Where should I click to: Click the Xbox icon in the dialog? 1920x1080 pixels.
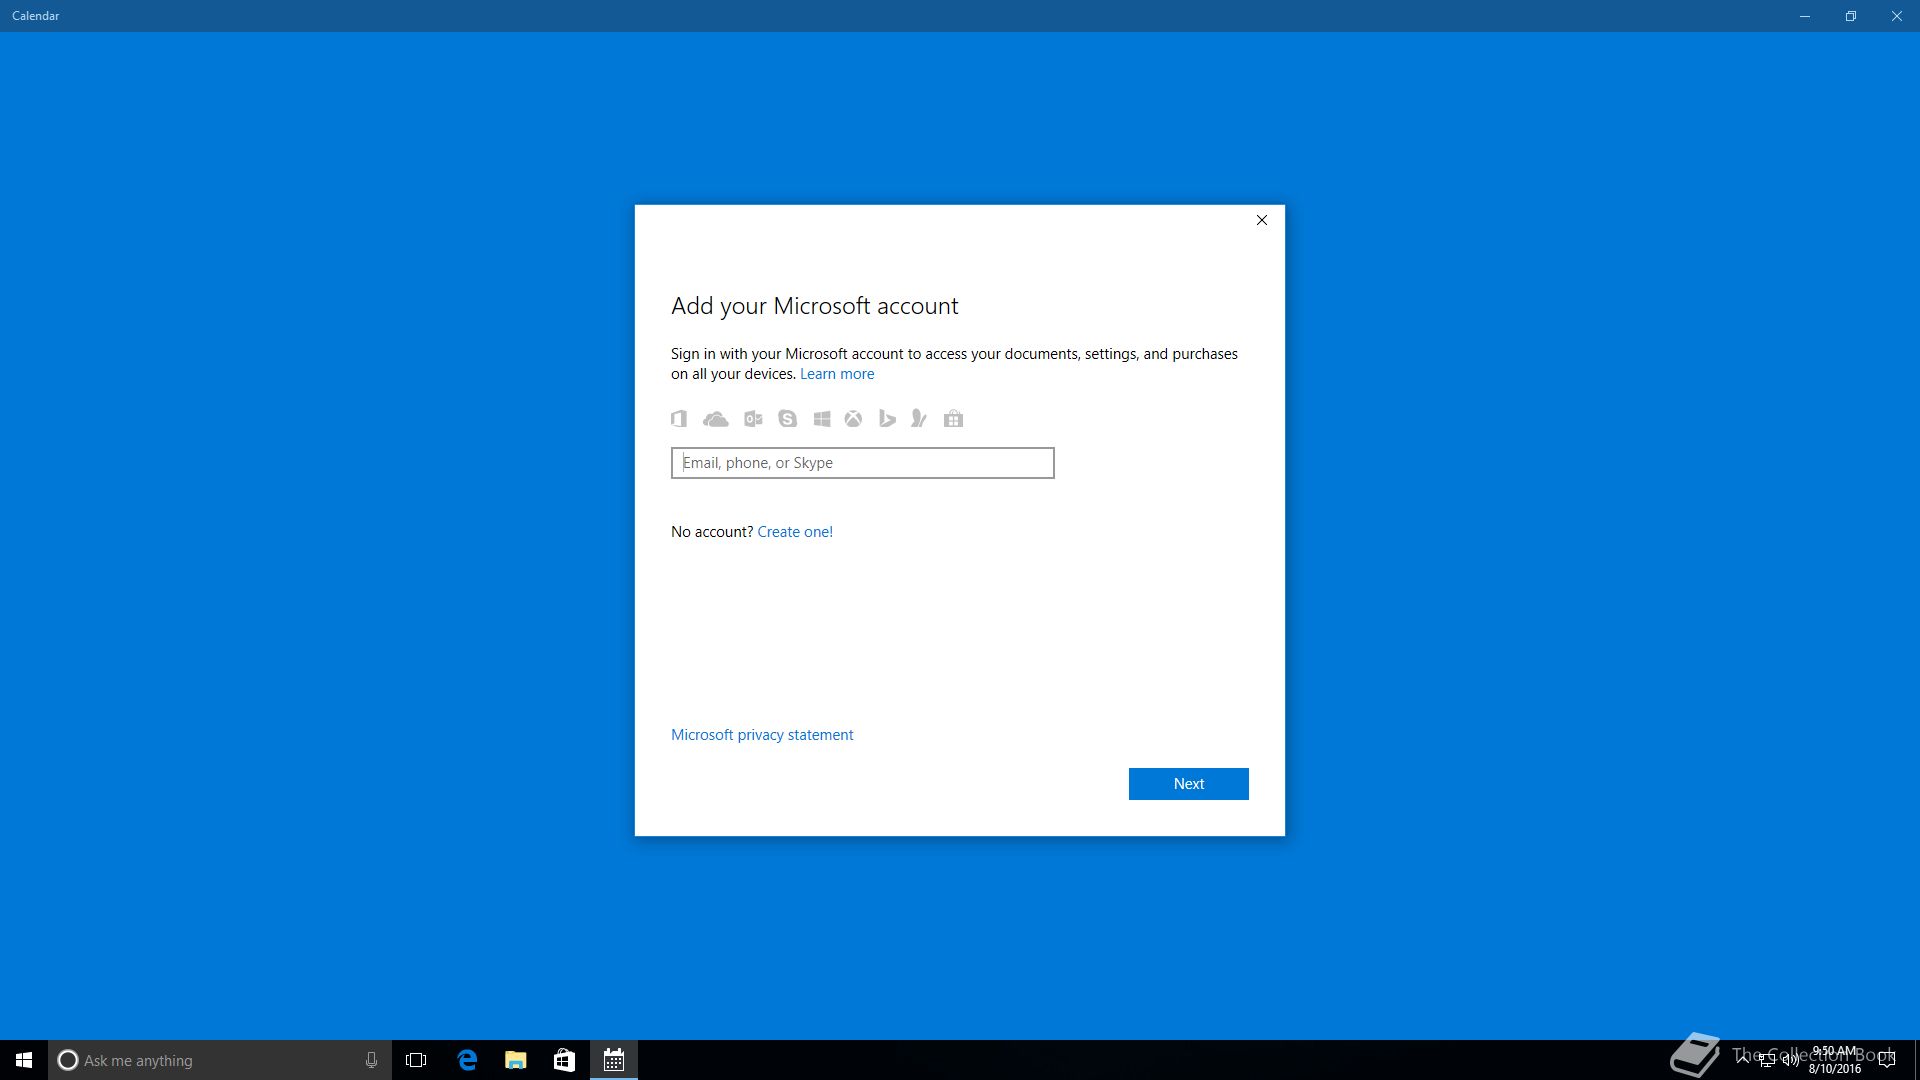coord(853,419)
